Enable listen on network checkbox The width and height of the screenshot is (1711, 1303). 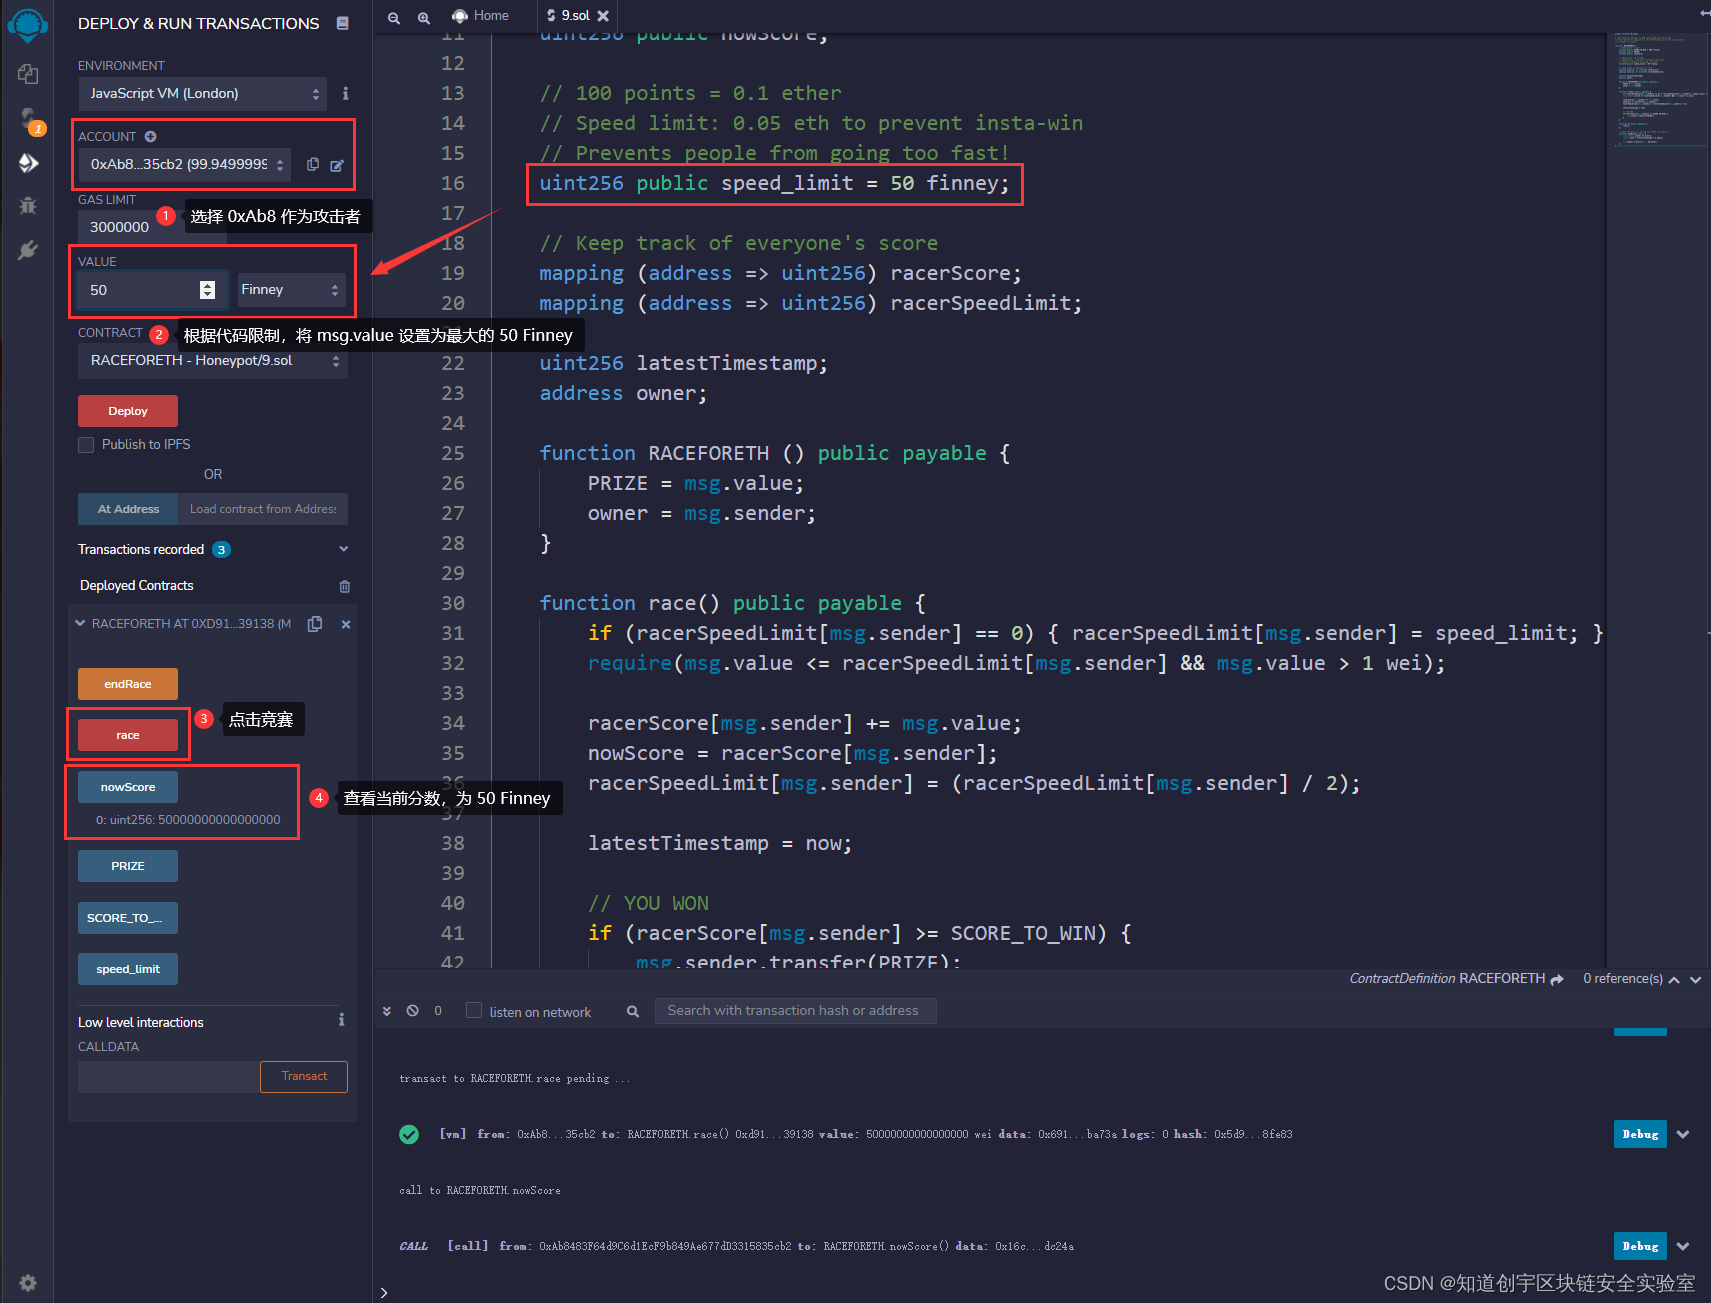474,1010
